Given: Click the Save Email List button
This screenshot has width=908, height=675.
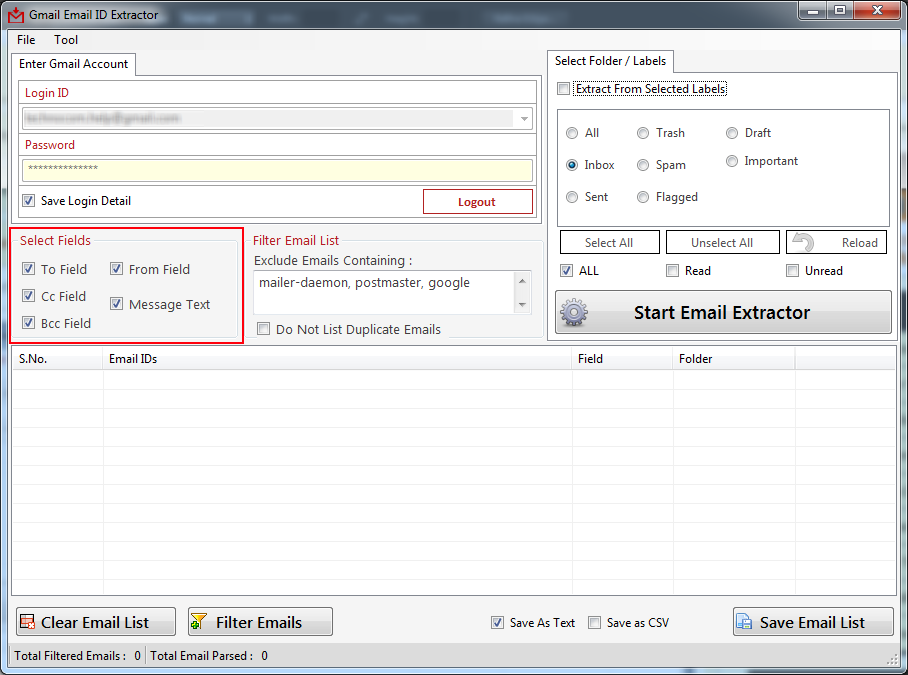Looking at the screenshot, I should pos(813,622).
